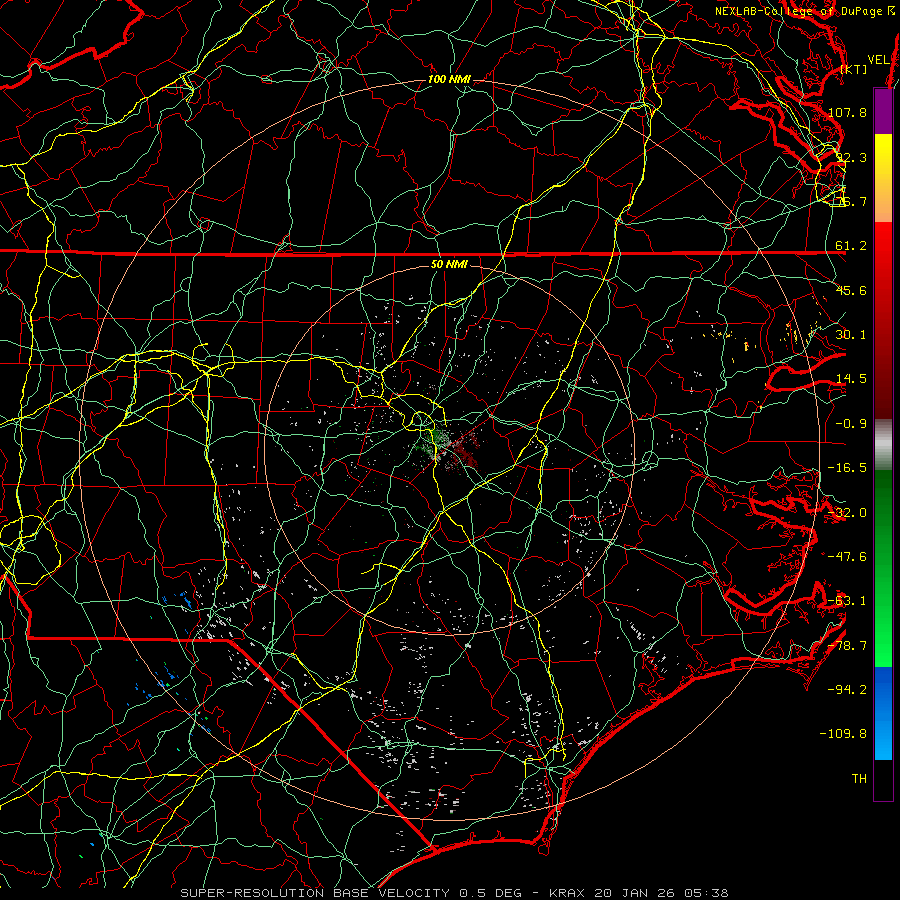900x900 pixels.
Task: Select the -0.9 value on the velocity scale
Action: point(851,424)
